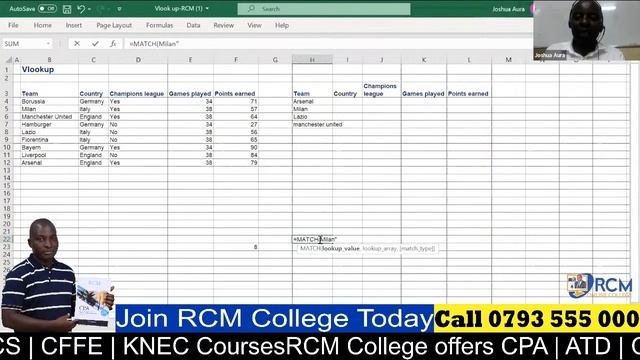640x360 pixels.
Task: Select points value 90 for Bayern
Action: (236, 147)
